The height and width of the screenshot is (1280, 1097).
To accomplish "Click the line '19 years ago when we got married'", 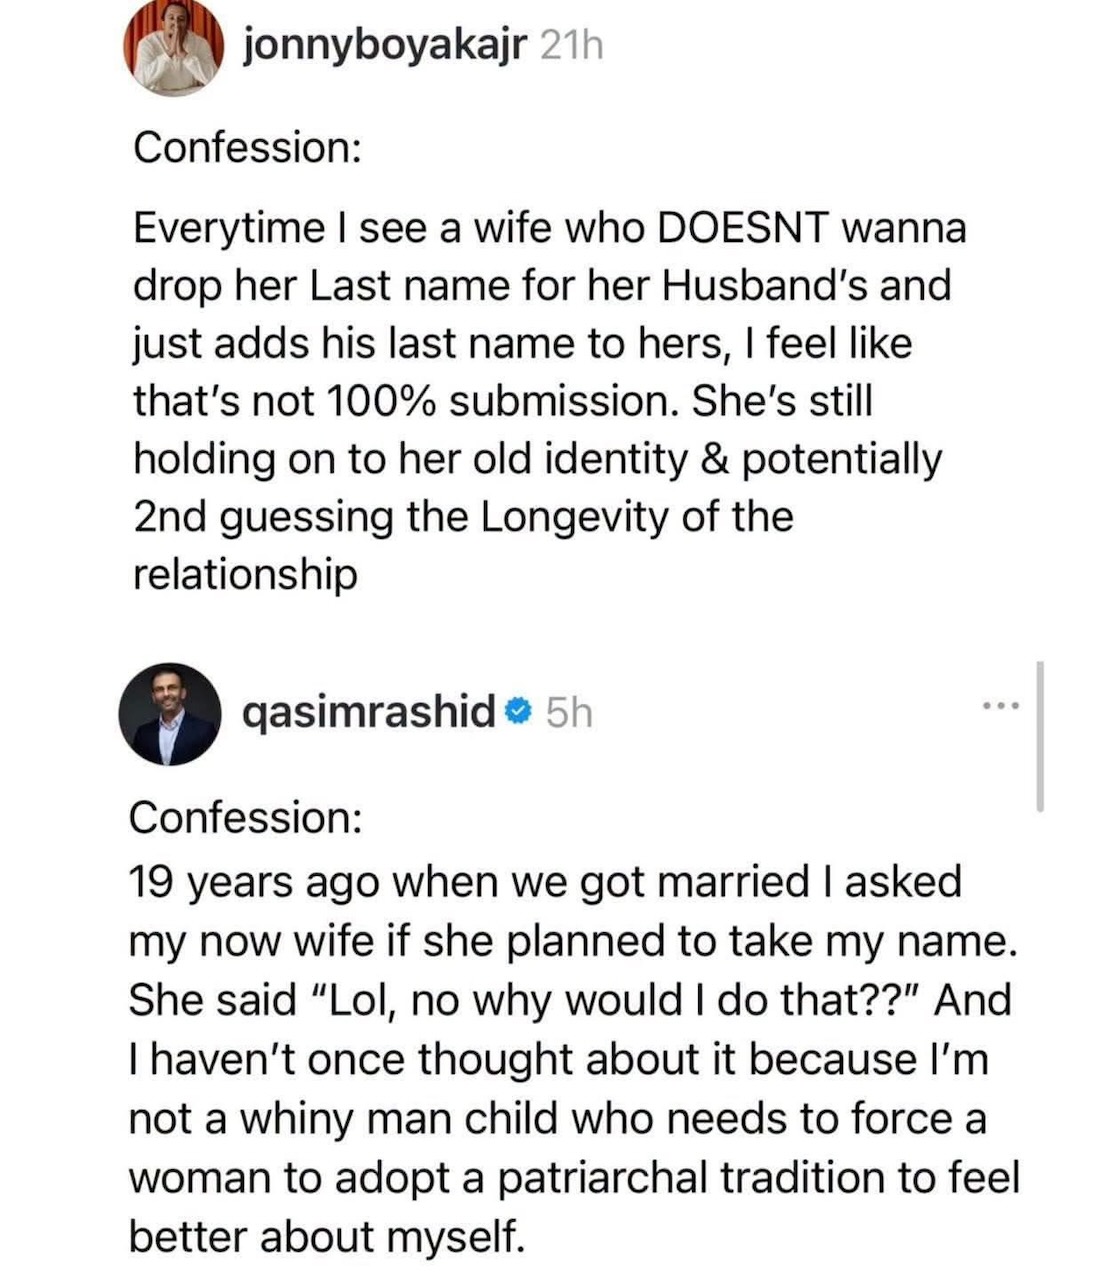I will coord(545,882).
